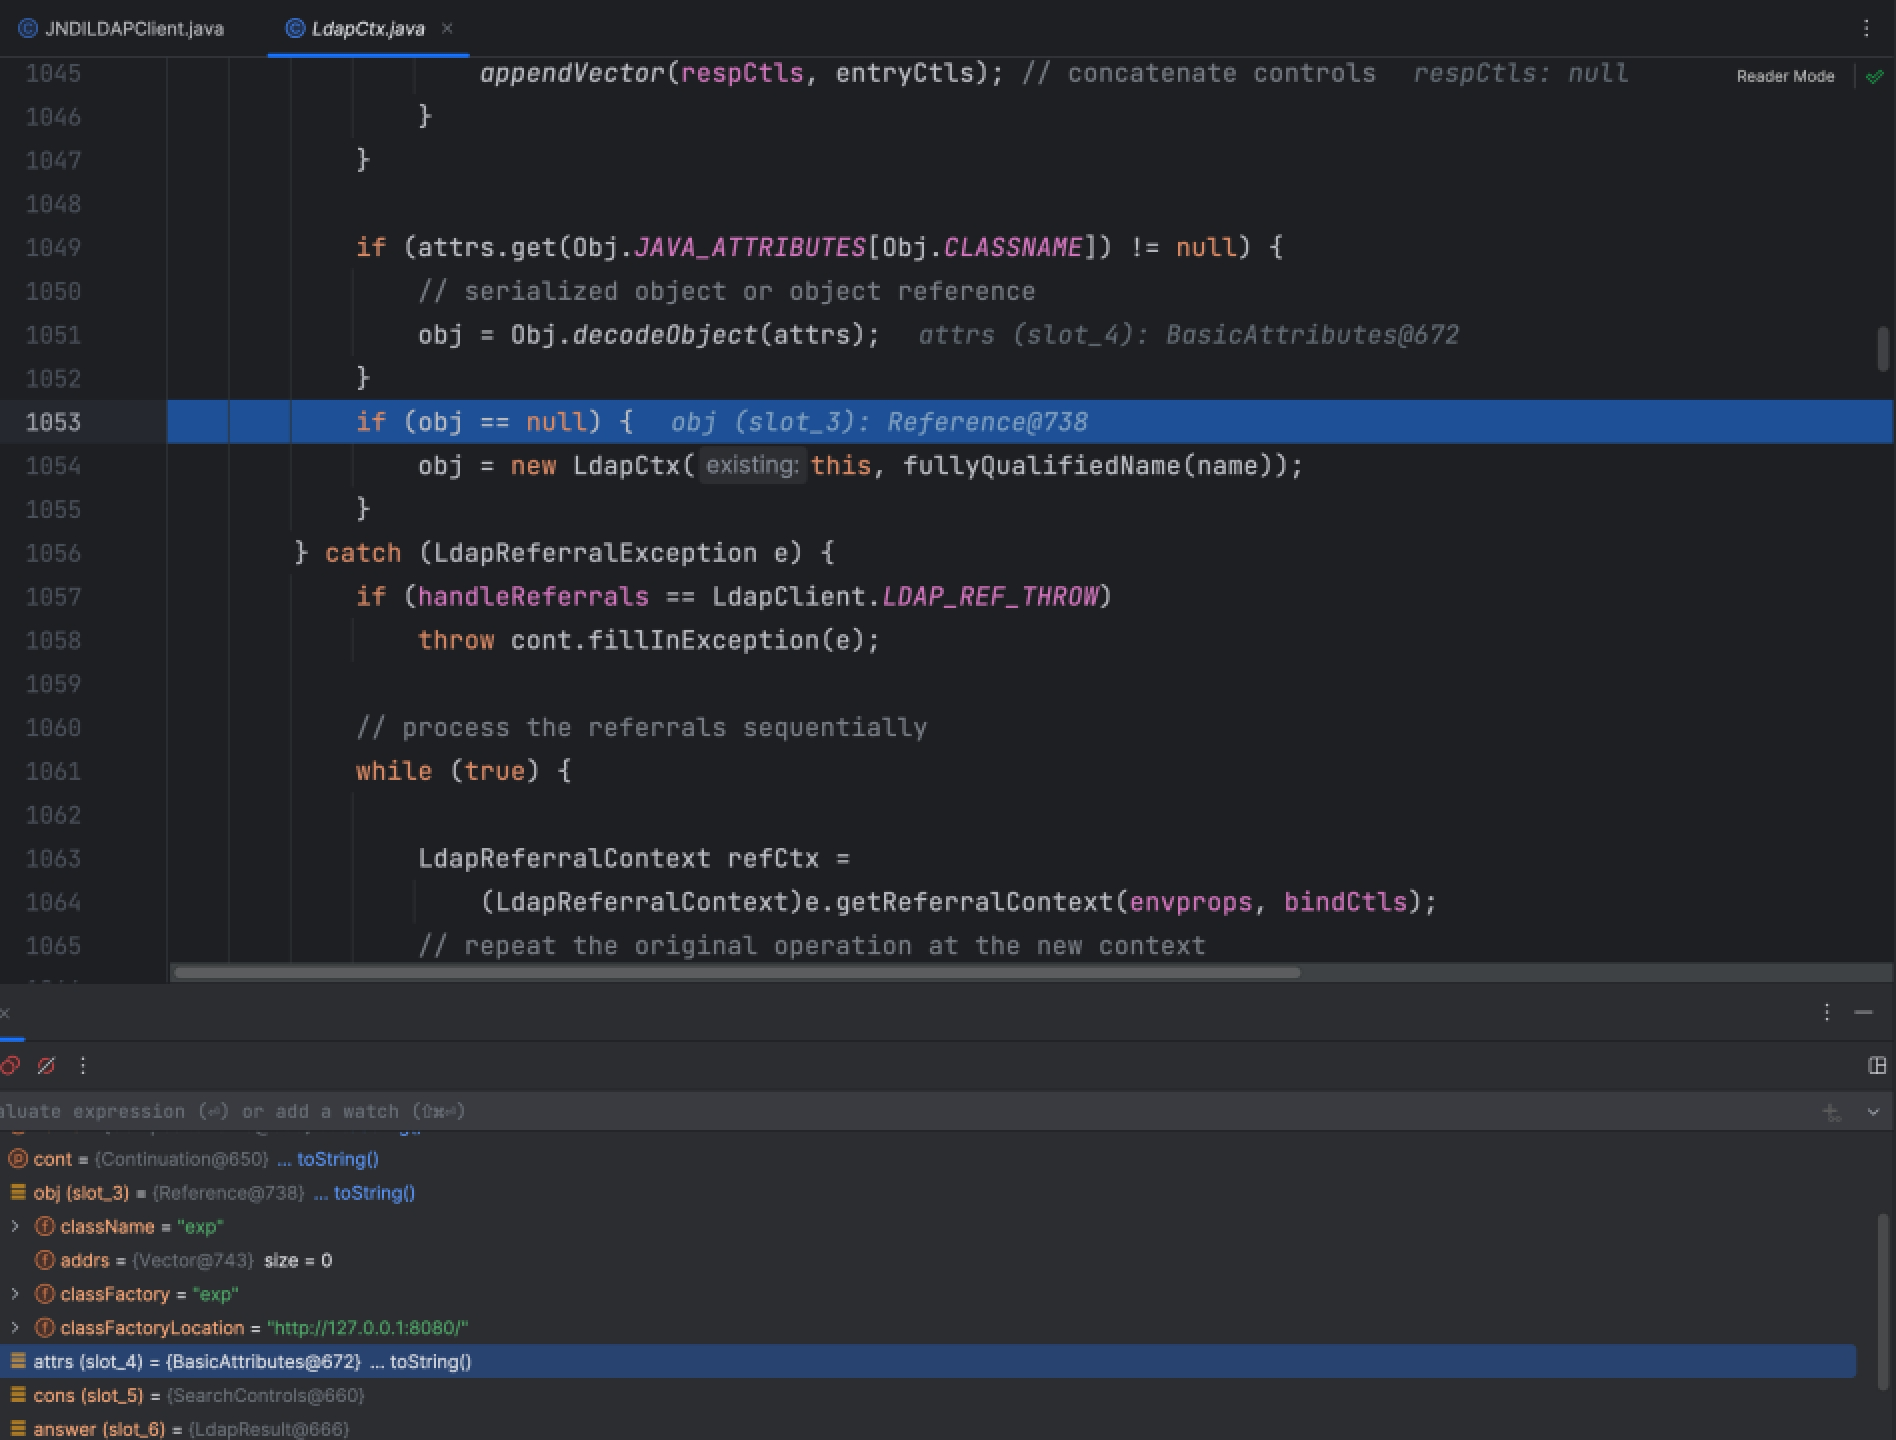This screenshot has height=1440, width=1896.
Task: Click the handleReferrals field on line 1057
Action: (x=533, y=597)
